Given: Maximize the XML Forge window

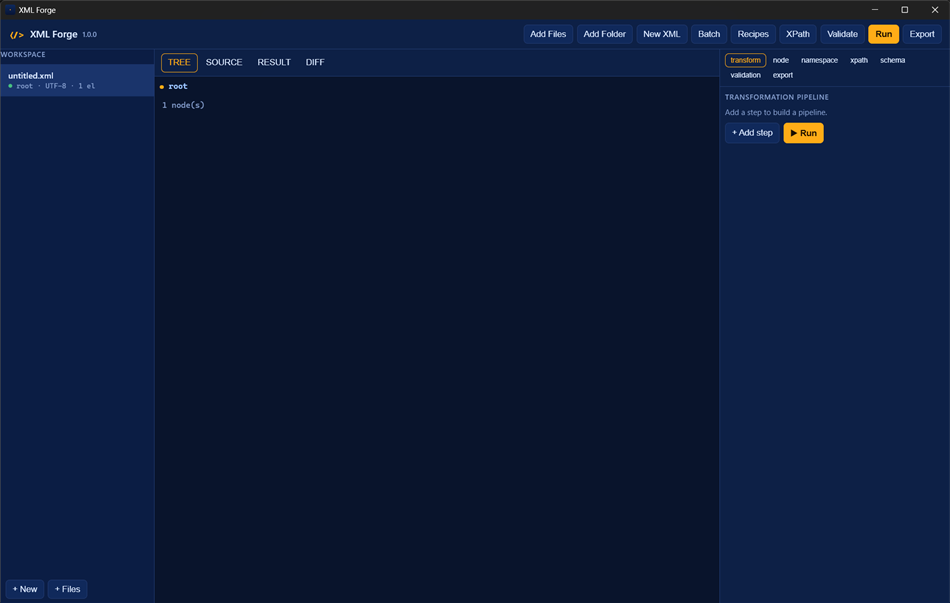Looking at the screenshot, I should point(905,10).
